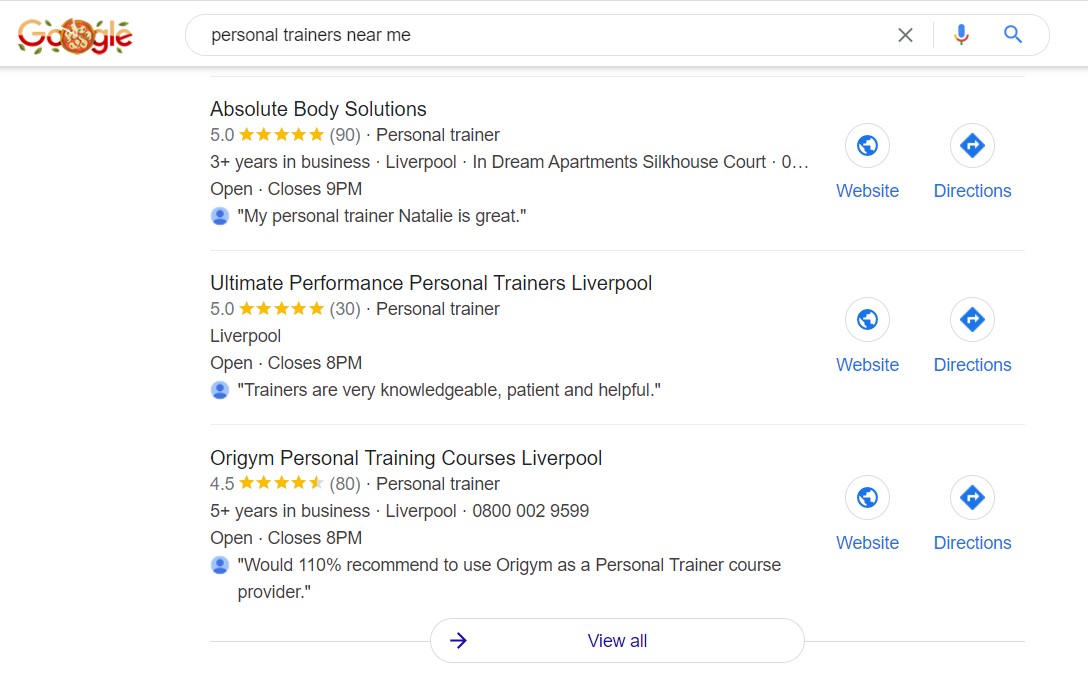This screenshot has width=1088, height=677.
Task: Click the Directions icon for Origym Personal Training Courses
Action: point(972,497)
